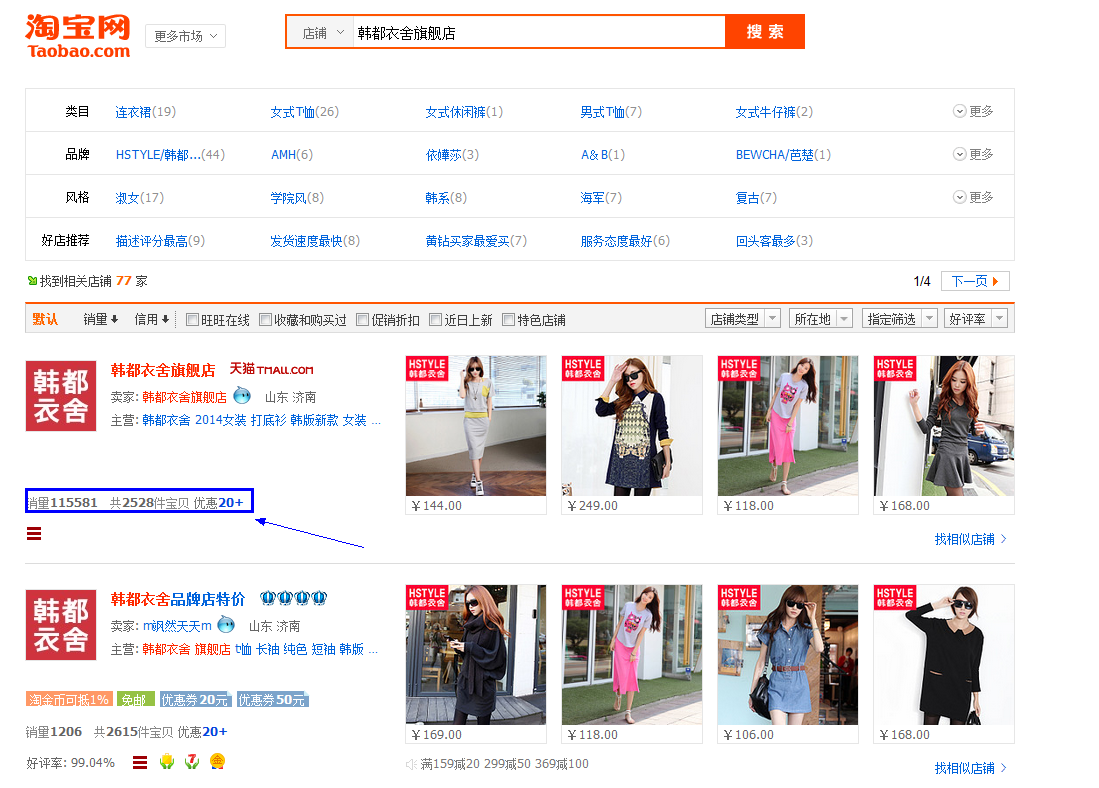1099x788 pixels.
Task: Click the 优惠券20元 coupon tag
Action: click(195, 699)
